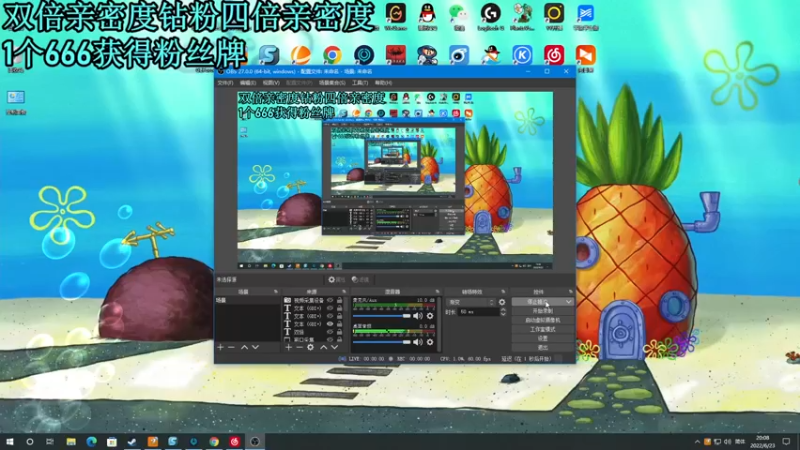Toggle visibility of the video capture device source

(x=330, y=301)
